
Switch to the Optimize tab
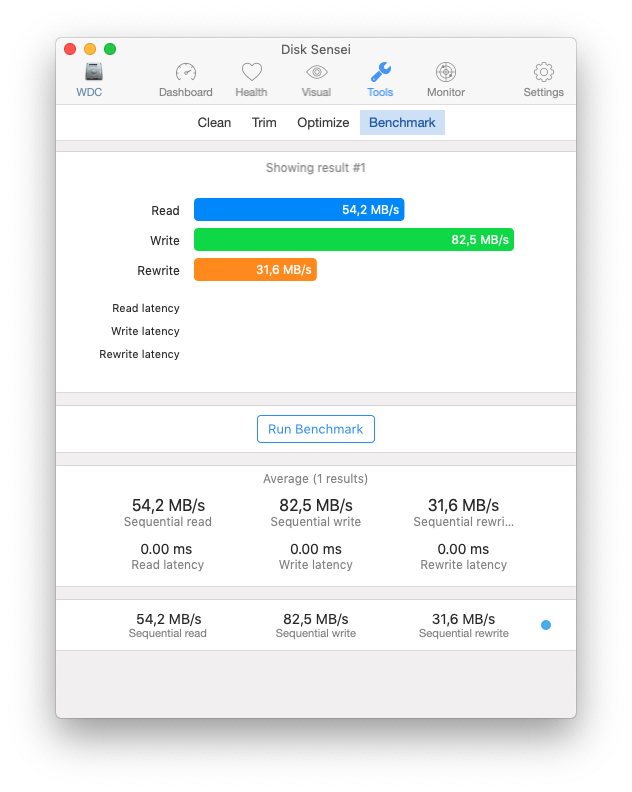tap(323, 123)
